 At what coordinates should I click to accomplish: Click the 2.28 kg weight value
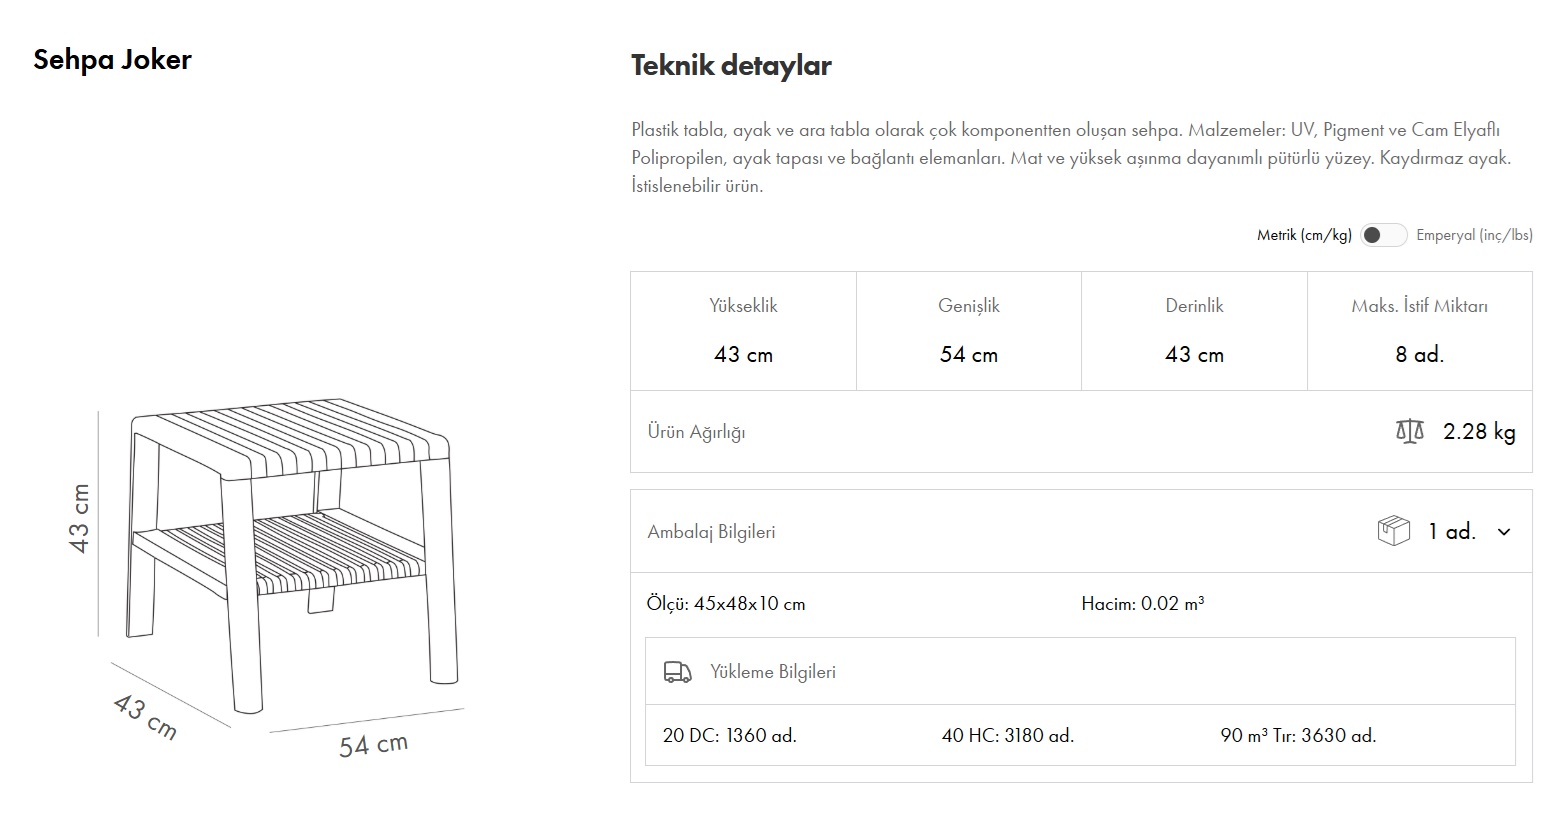(x=1479, y=432)
